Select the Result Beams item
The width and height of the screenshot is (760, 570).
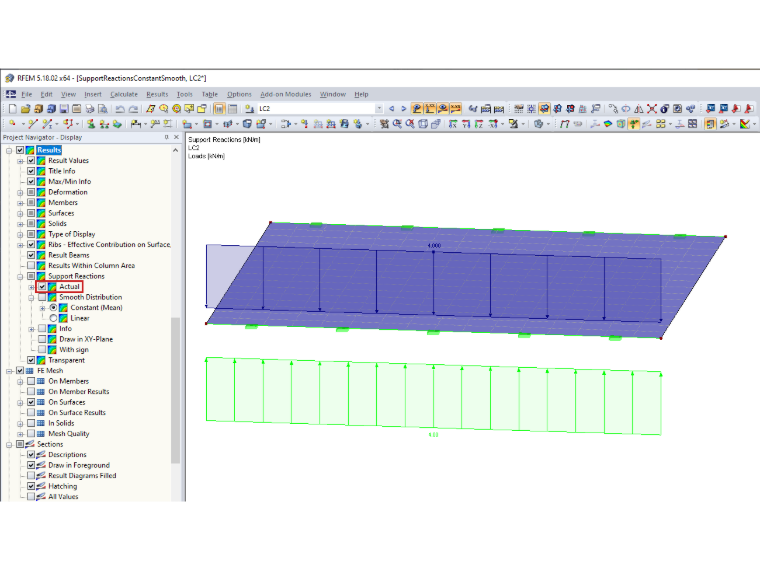tap(69, 255)
